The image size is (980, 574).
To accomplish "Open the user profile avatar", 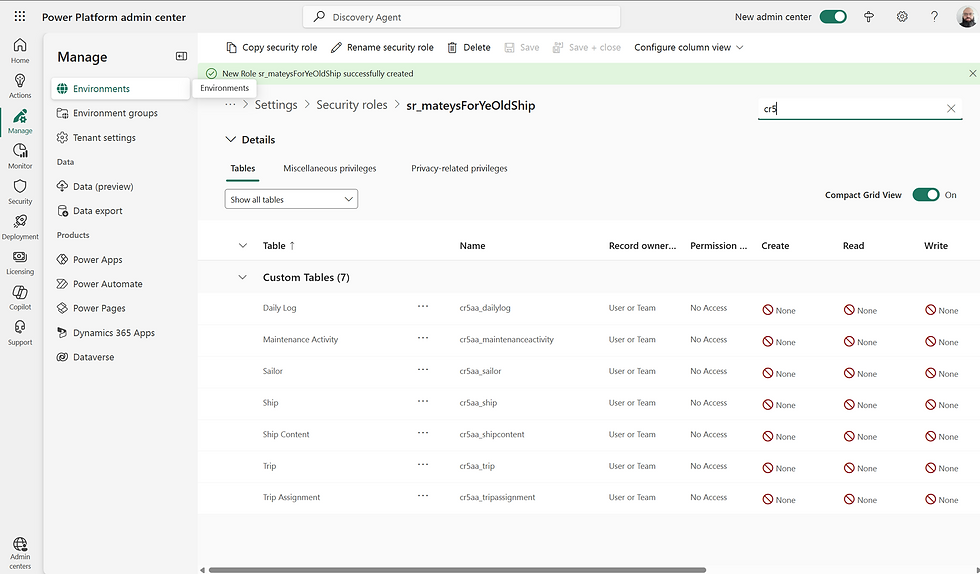I will (967, 17).
